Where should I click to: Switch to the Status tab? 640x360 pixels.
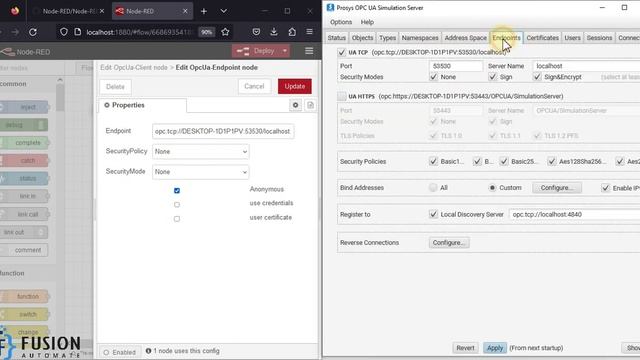pos(337,38)
